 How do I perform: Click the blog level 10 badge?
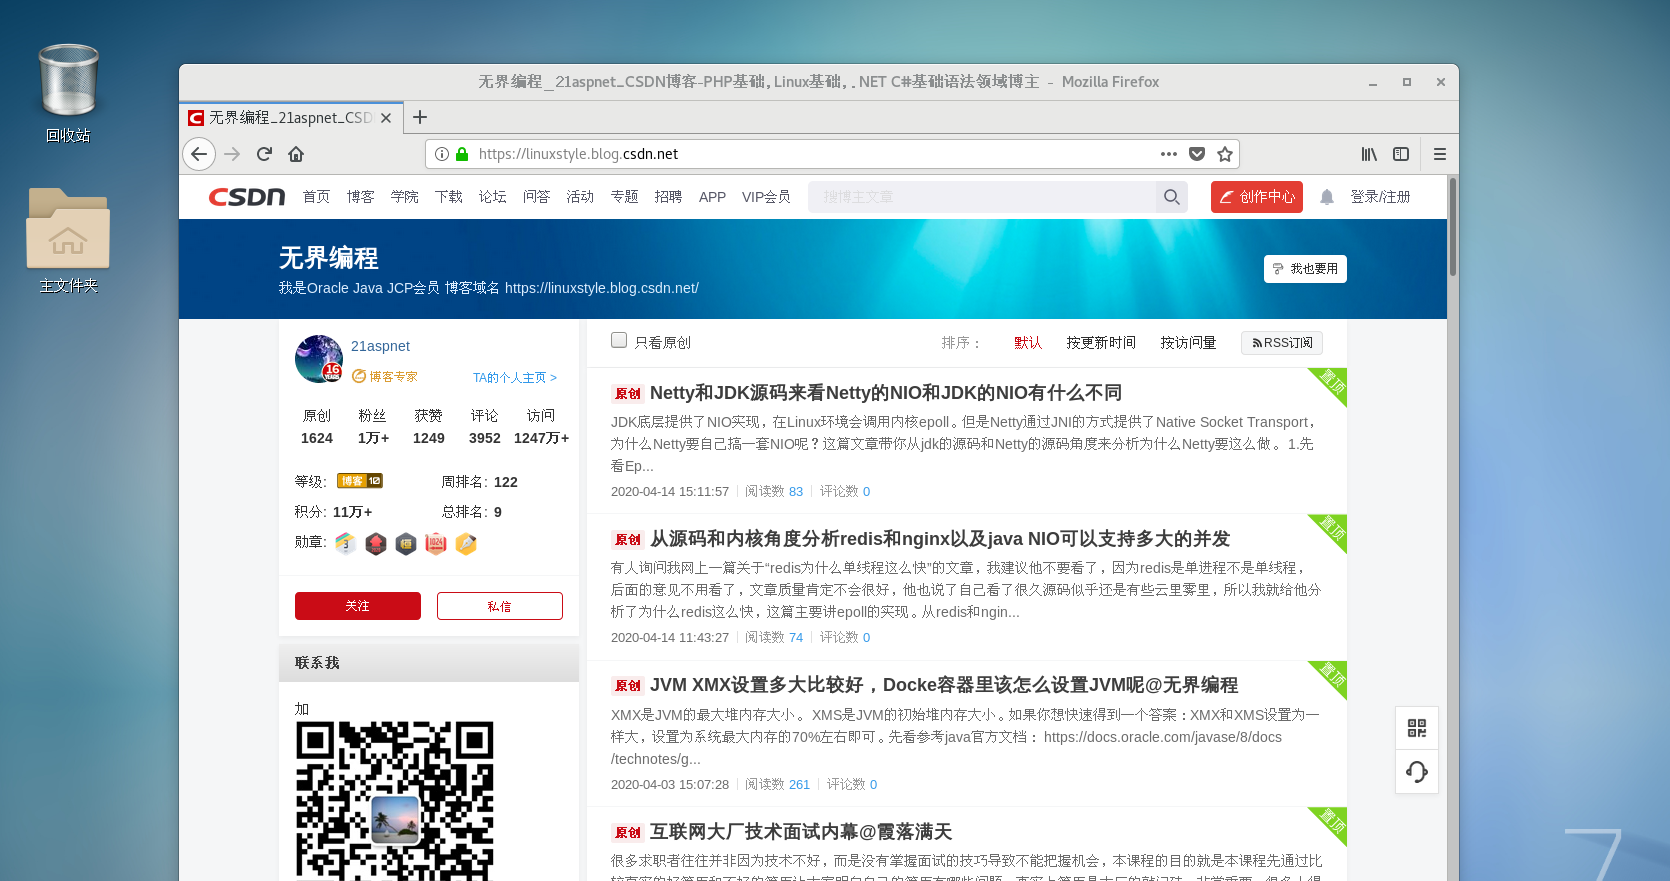360,481
